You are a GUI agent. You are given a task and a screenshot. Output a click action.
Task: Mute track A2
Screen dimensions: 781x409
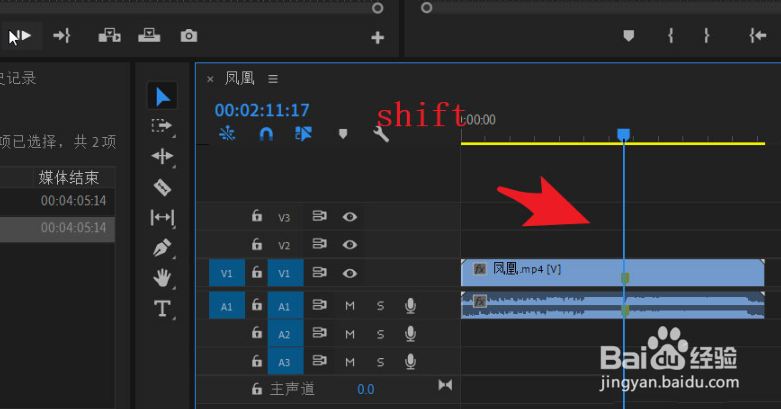pos(350,334)
